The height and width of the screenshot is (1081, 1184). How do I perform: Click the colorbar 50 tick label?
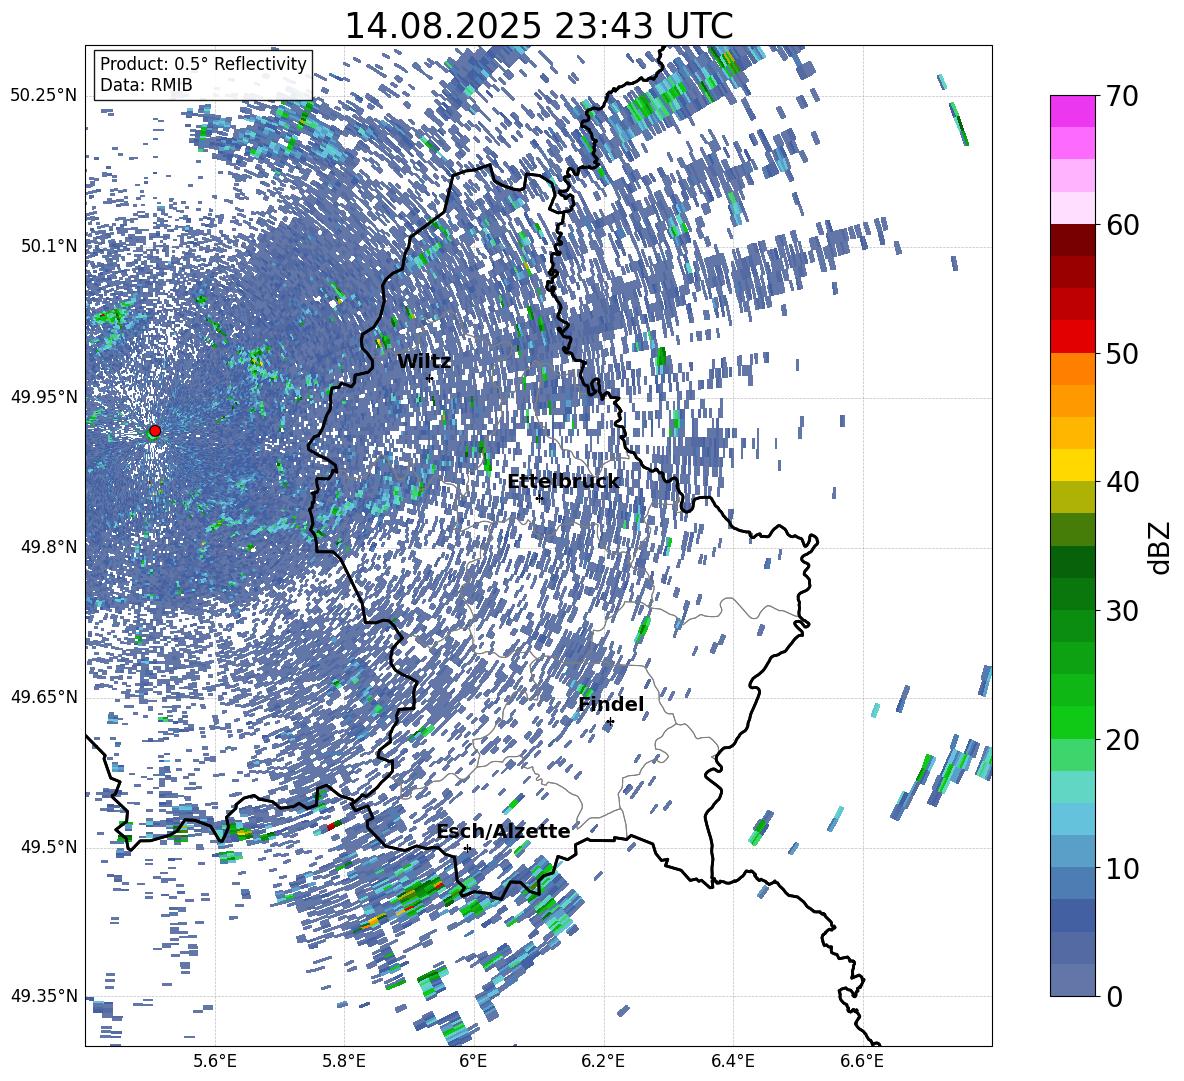(1121, 353)
